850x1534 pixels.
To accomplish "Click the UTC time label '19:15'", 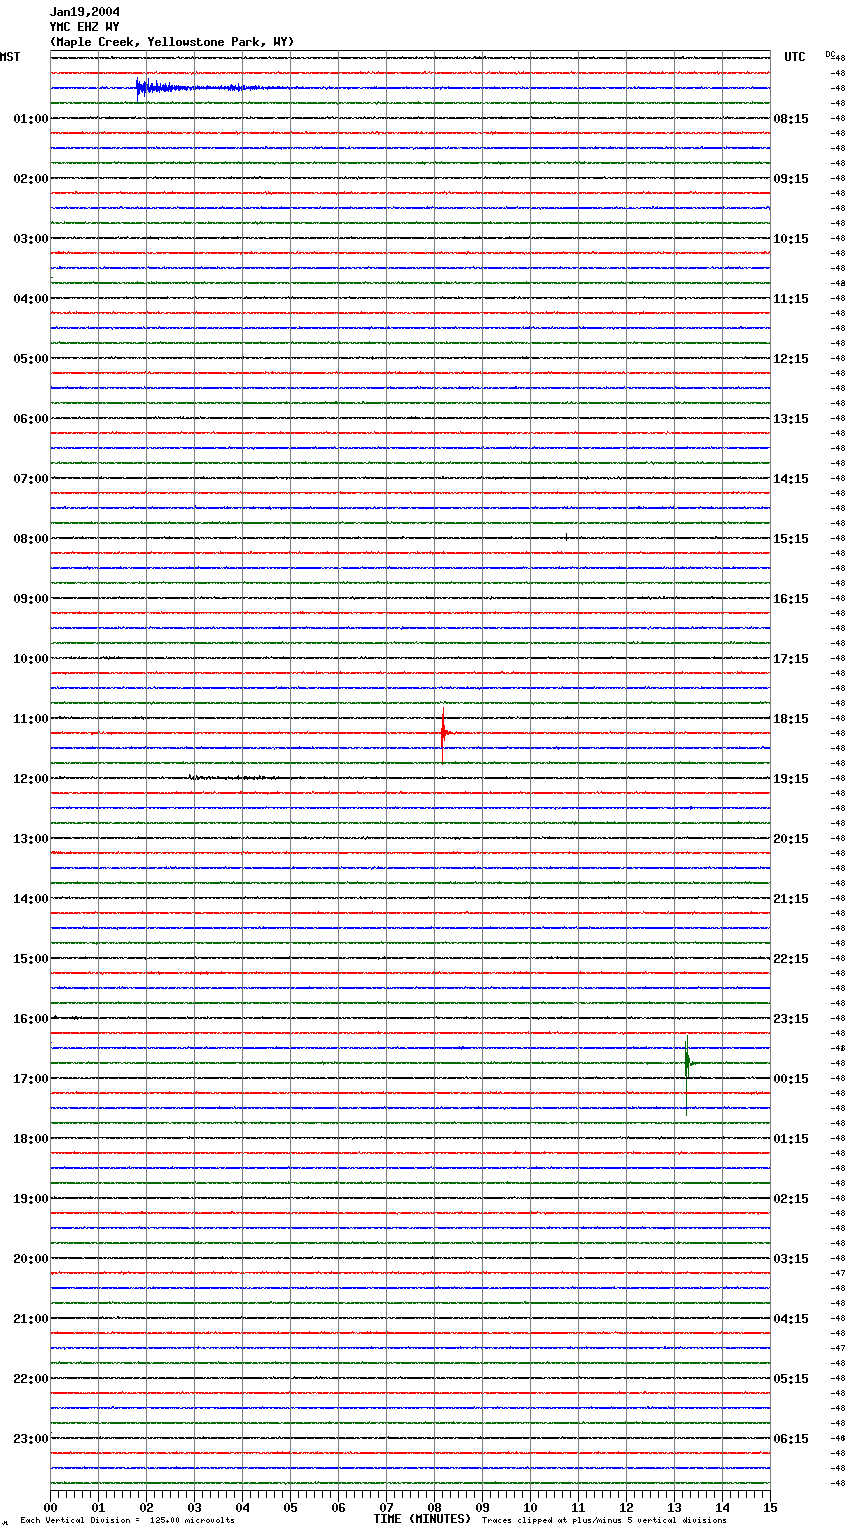I will [791, 779].
